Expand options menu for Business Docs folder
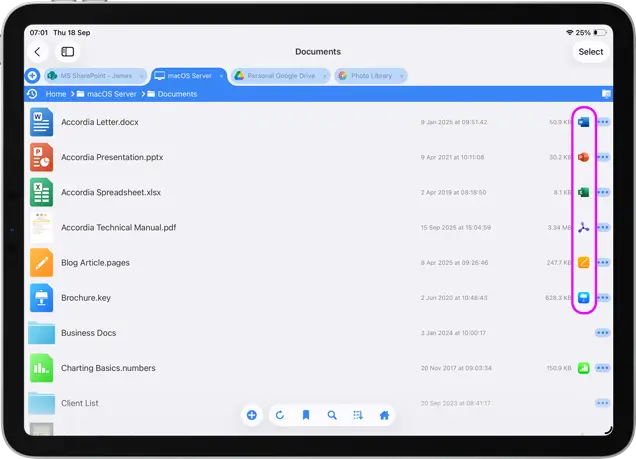636x459 pixels. [603, 333]
